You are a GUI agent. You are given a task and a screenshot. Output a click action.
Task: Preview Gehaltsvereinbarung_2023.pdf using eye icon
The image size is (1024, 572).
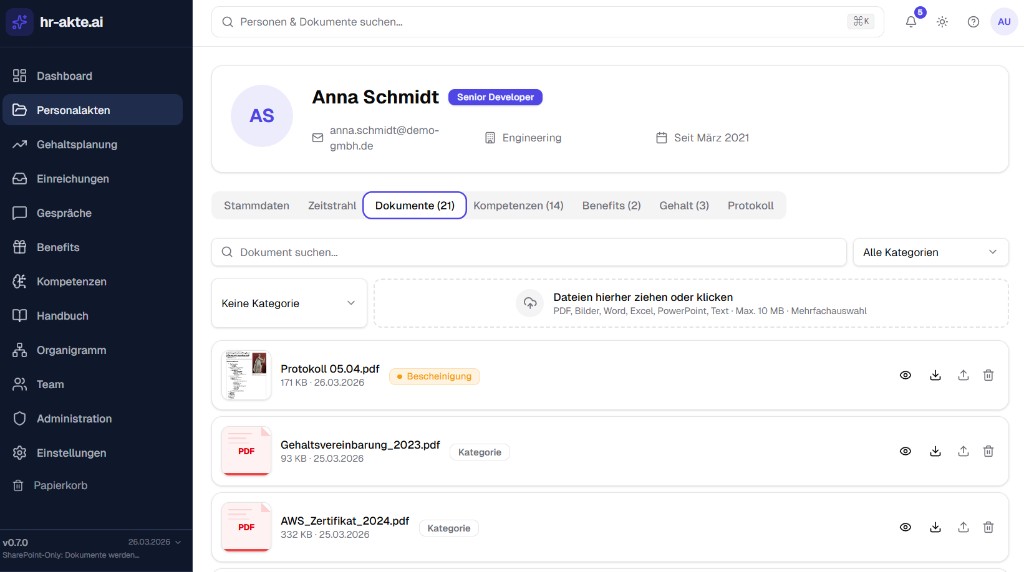coord(905,451)
